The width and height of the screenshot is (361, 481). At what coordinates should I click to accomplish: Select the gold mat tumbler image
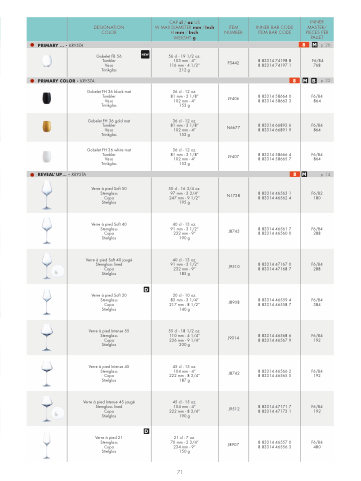[47, 127]
